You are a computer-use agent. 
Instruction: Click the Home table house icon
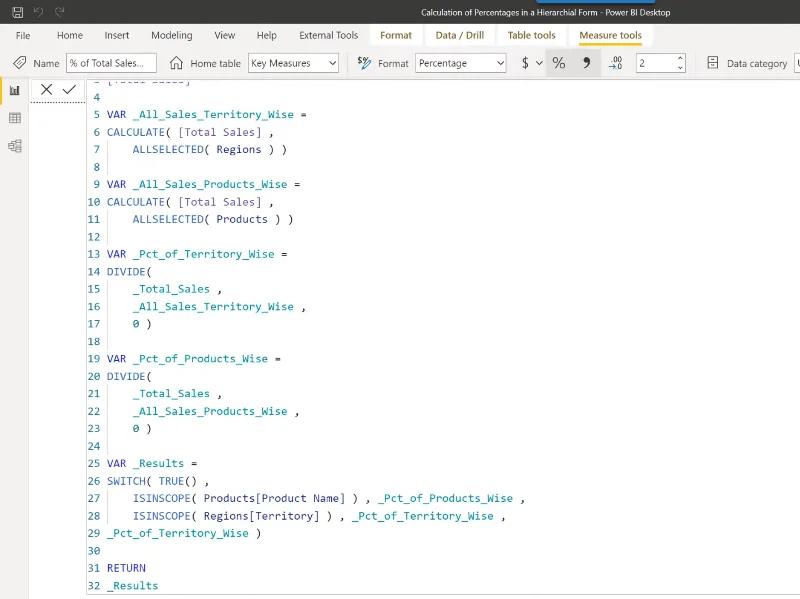[x=176, y=63]
